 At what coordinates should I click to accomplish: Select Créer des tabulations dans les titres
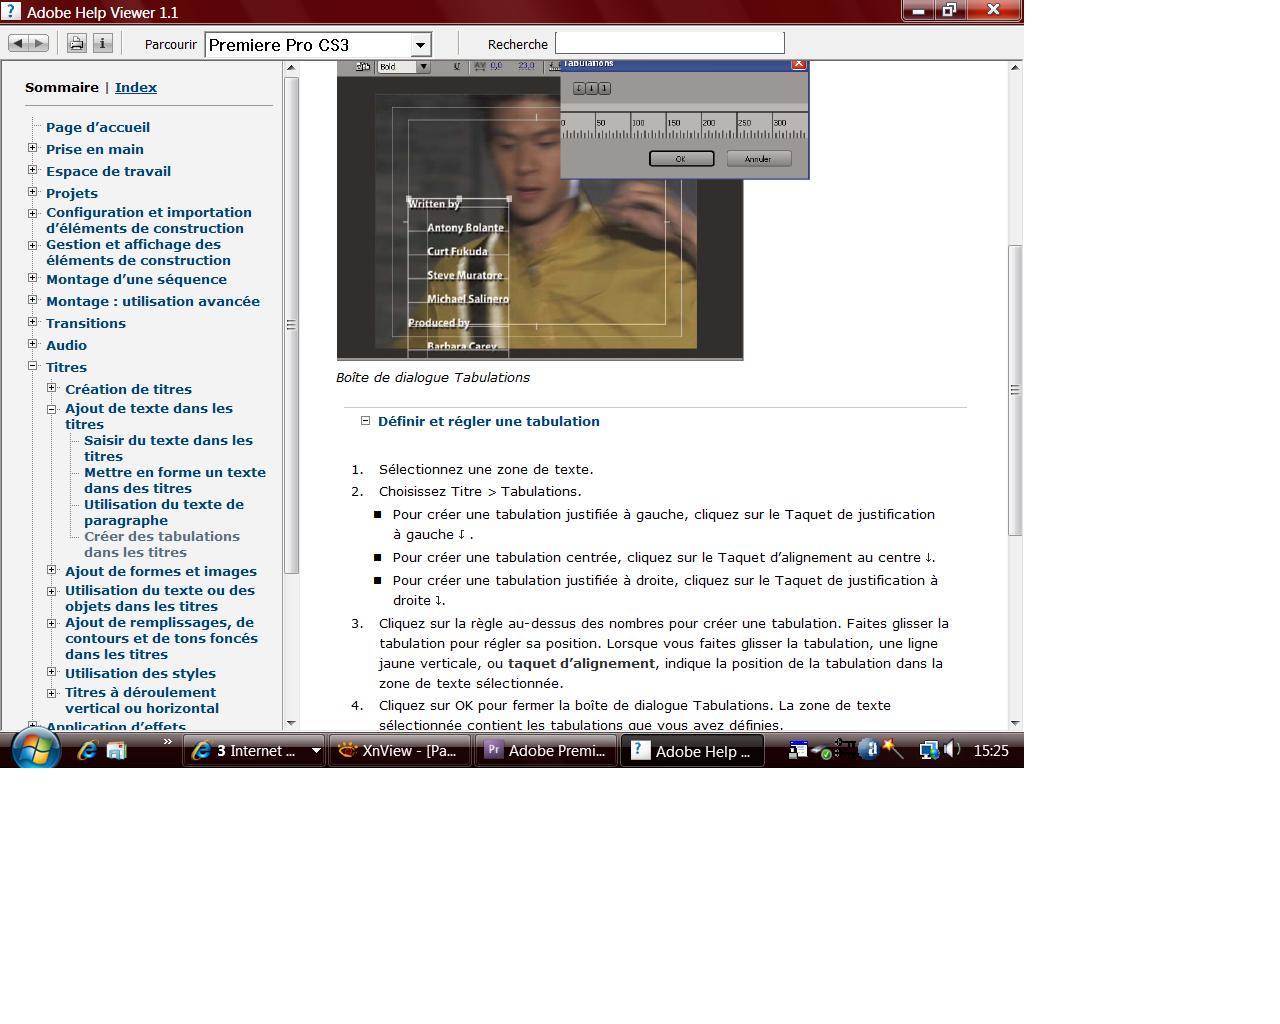(x=162, y=544)
